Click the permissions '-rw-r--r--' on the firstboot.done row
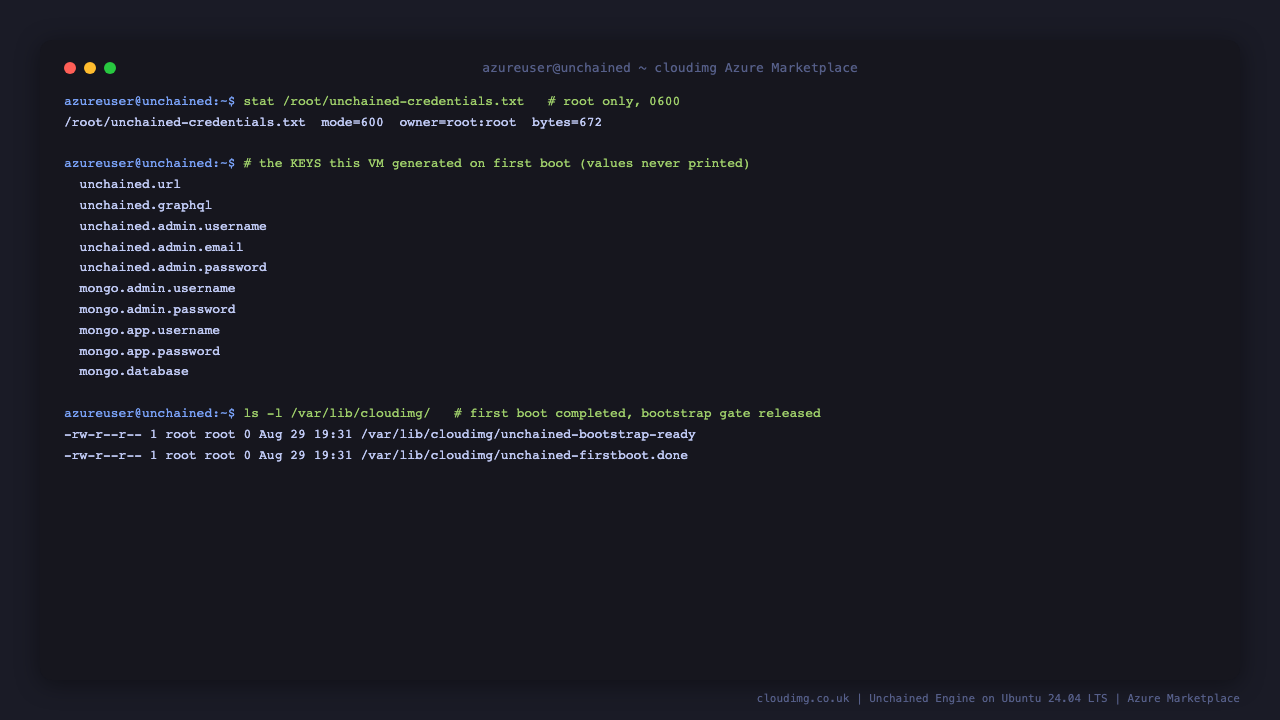 (103, 456)
